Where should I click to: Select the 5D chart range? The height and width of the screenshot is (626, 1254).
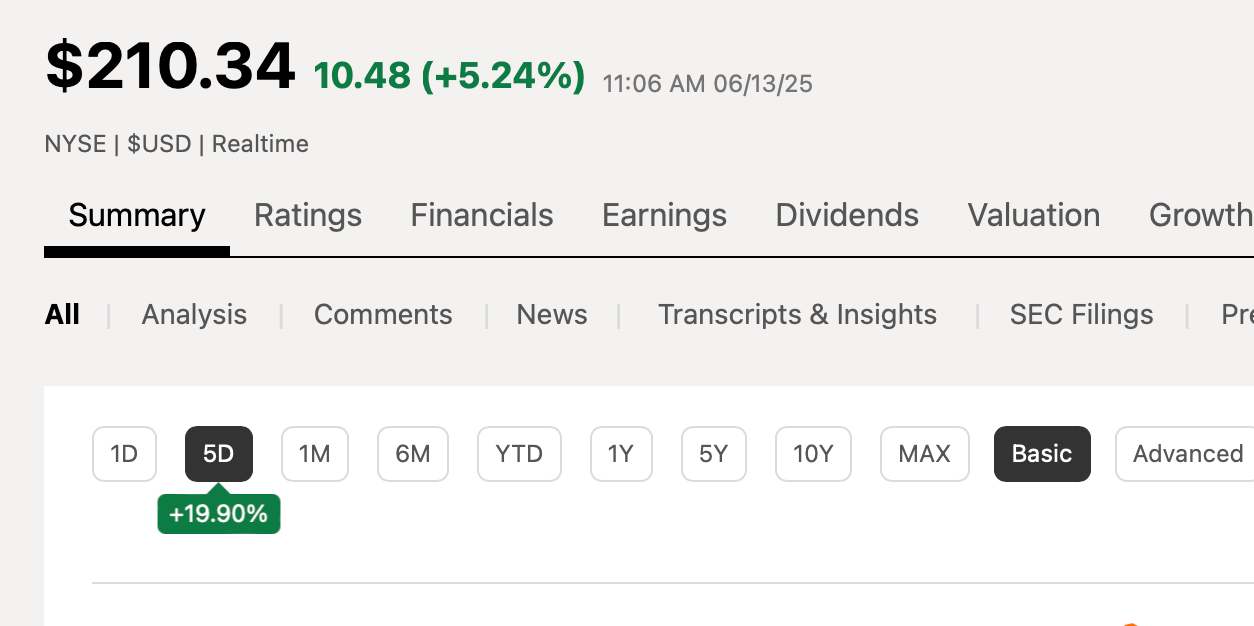[x=219, y=454]
